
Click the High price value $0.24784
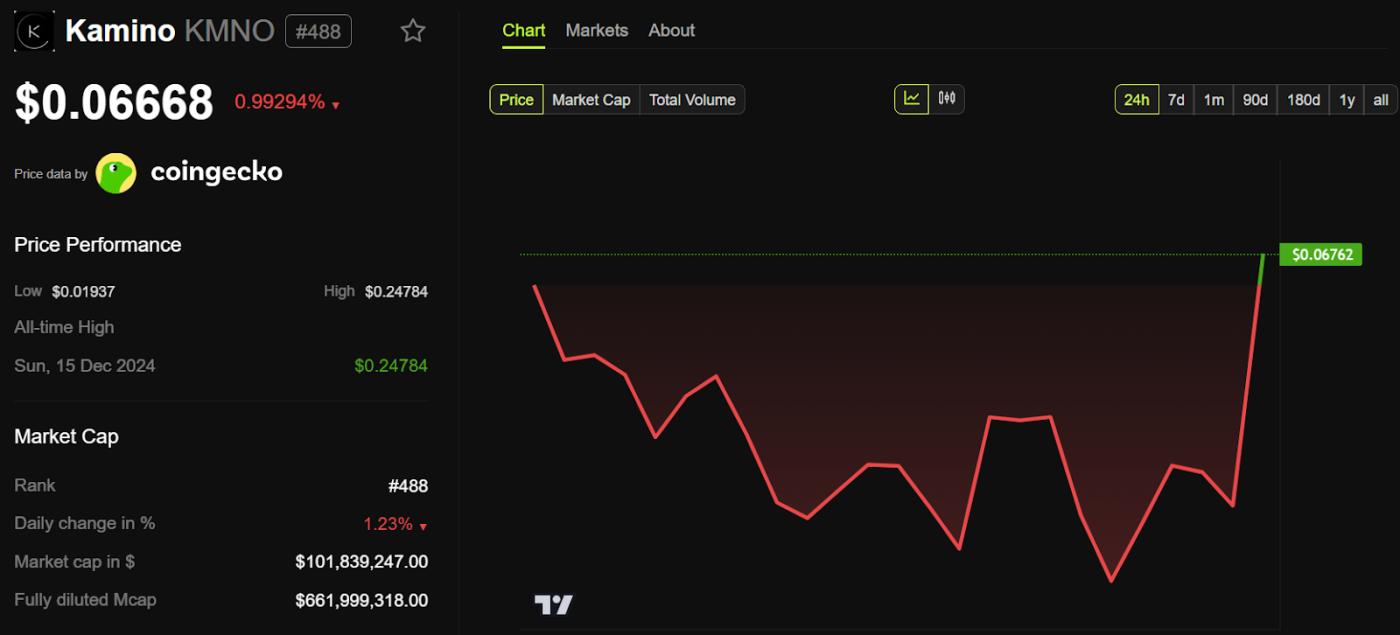[x=396, y=291]
